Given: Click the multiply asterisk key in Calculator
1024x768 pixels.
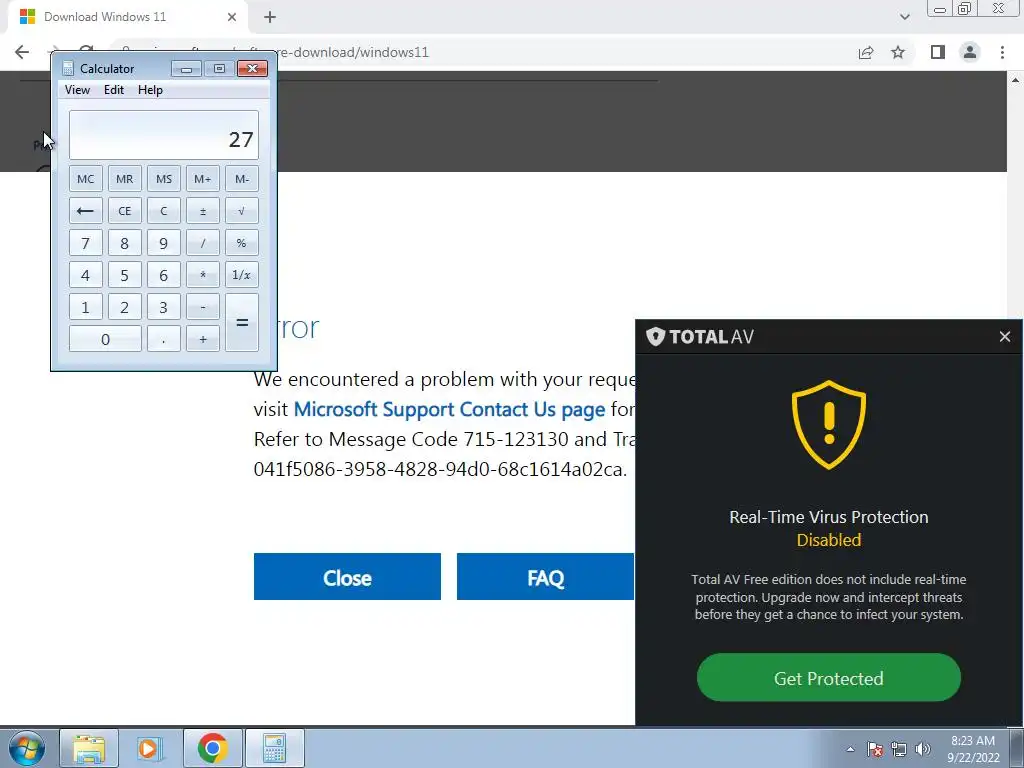Looking at the screenshot, I should click(x=203, y=275).
